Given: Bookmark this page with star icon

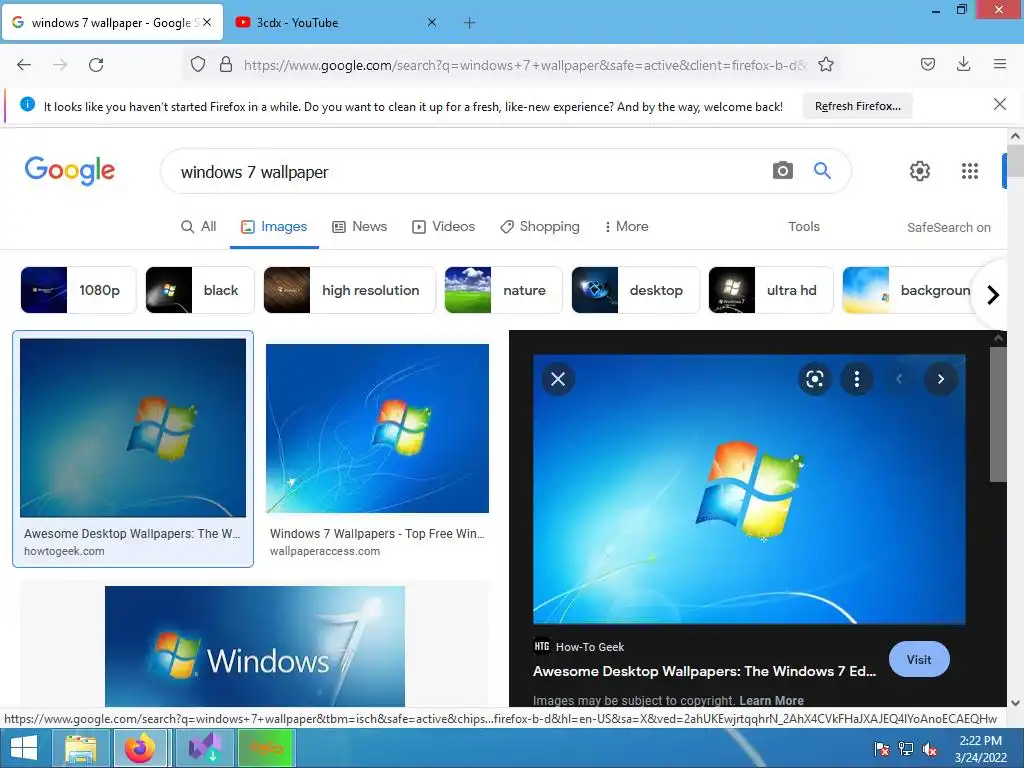Looking at the screenshot, I should click(826, 65).
